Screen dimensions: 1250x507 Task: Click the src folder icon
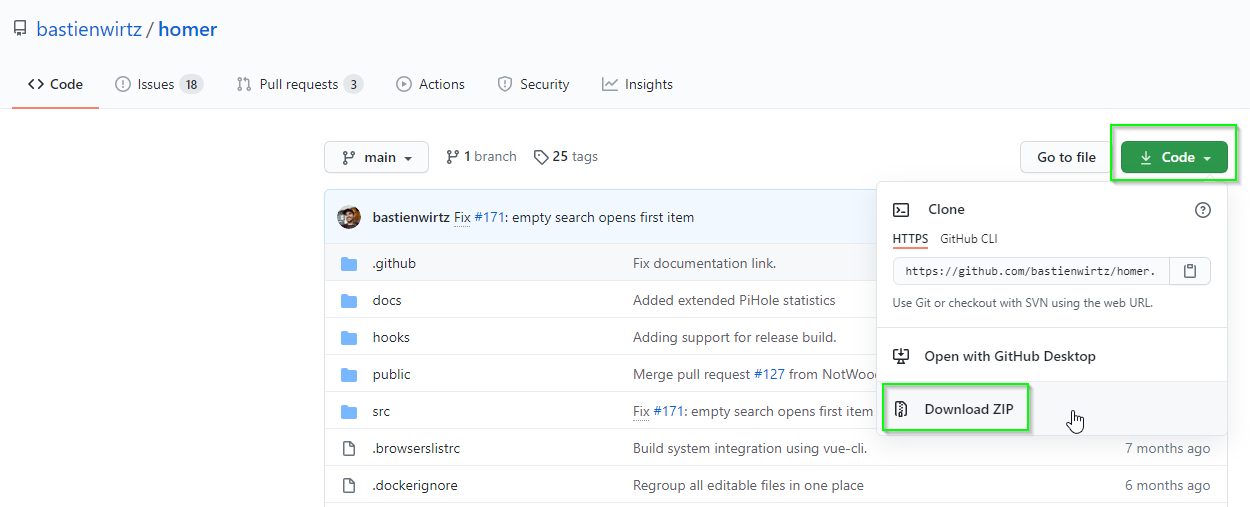coord(349,412)
